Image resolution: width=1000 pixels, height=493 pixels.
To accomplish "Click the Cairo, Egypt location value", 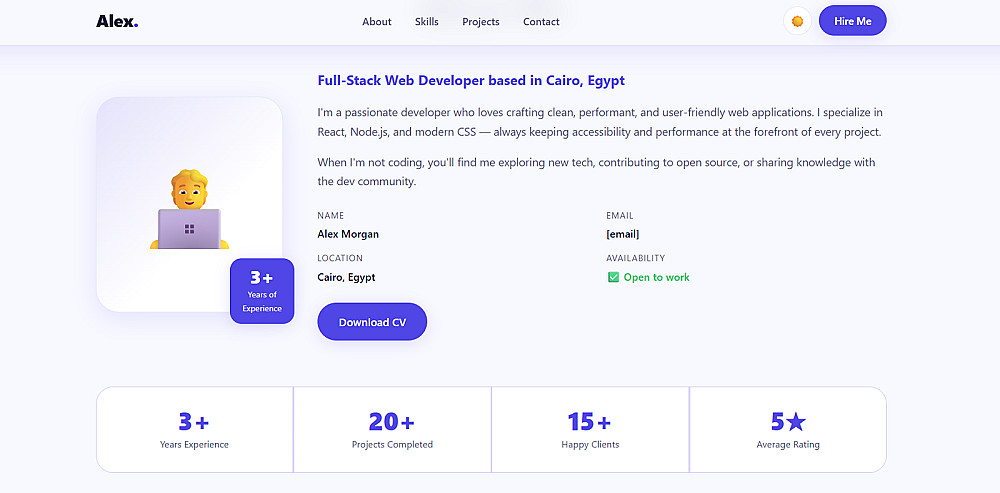I will pos(346,277).
